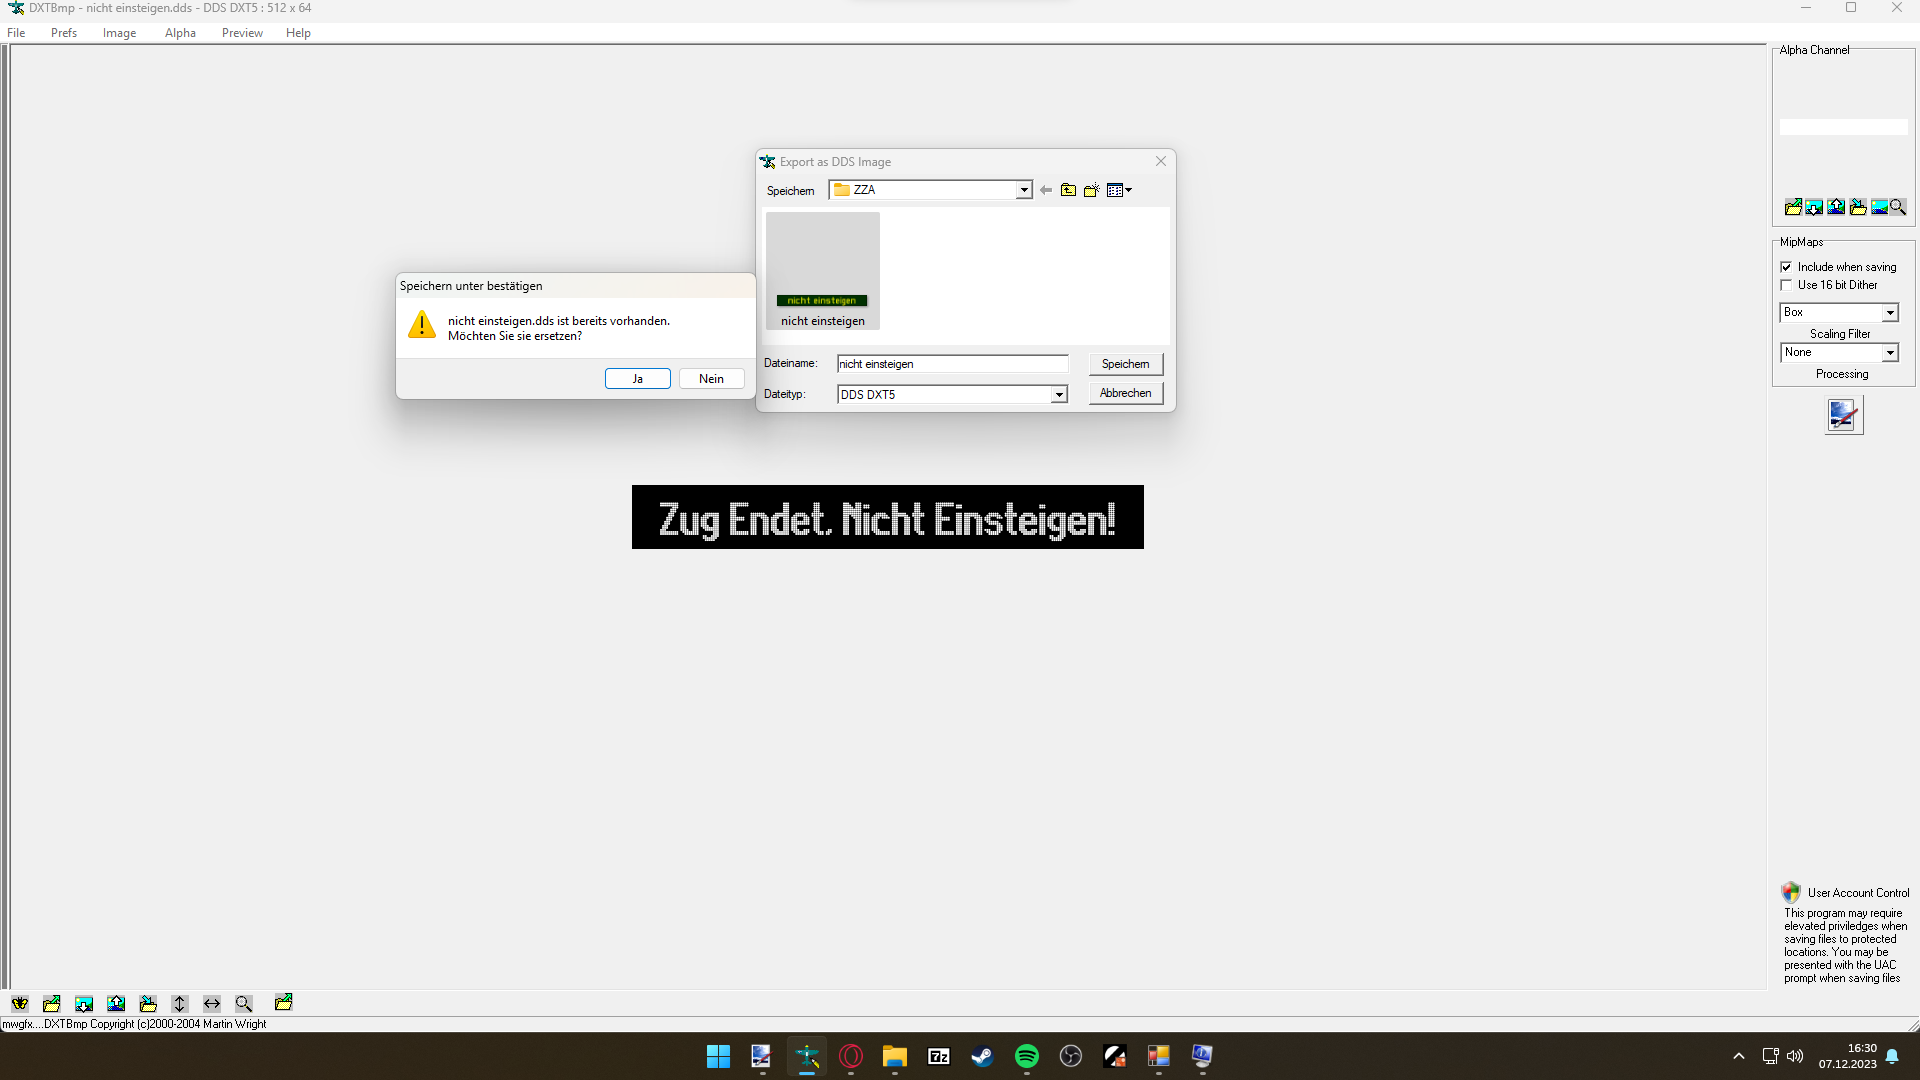Click the create new folder icon in dialog

pos(1091,190)
